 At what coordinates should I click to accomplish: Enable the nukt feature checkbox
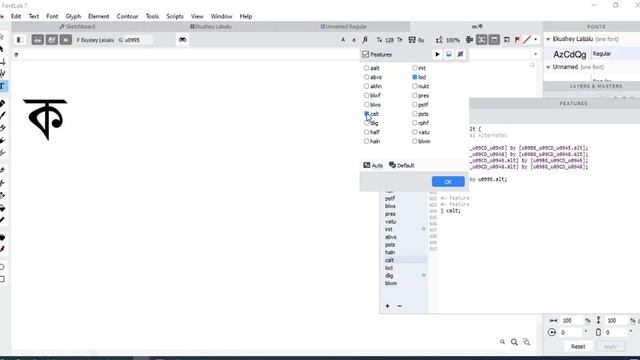415,86
